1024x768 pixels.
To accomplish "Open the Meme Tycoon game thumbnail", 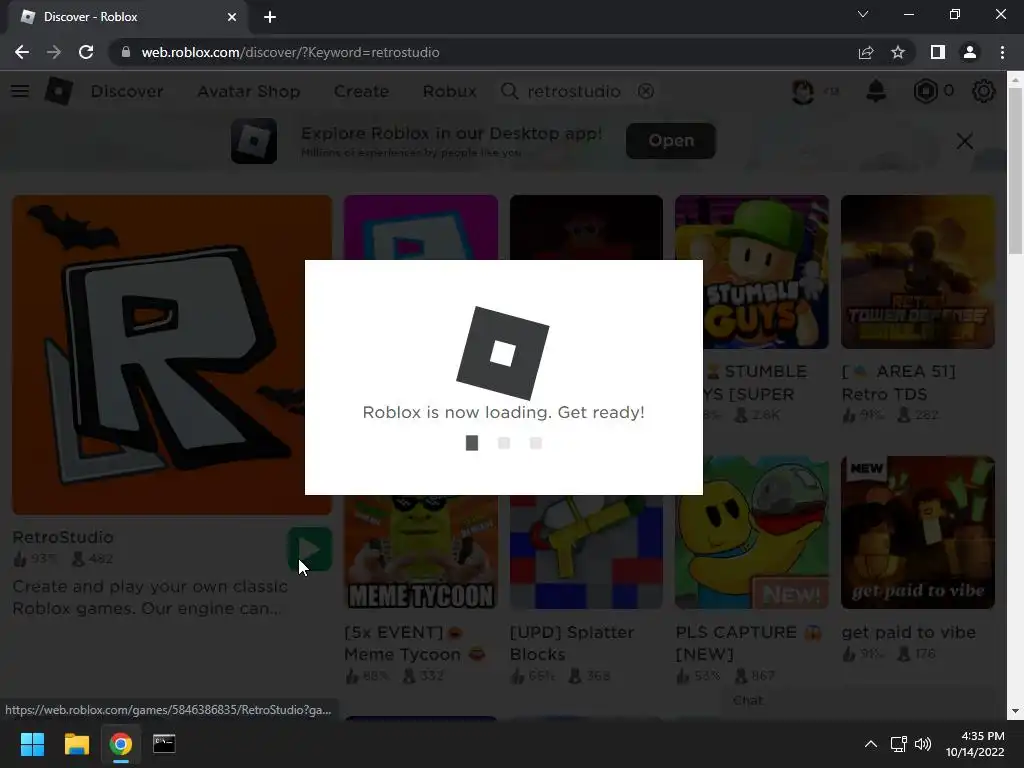I will (421, 552).
